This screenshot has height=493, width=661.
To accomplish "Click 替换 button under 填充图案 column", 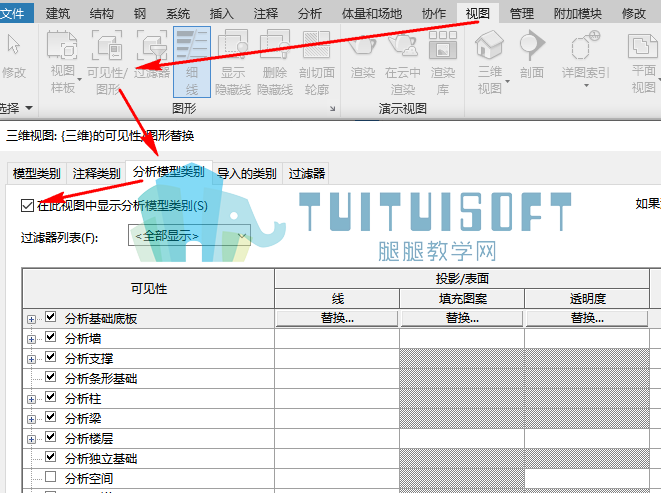I will pyautogui.click(x=462, y=318).
